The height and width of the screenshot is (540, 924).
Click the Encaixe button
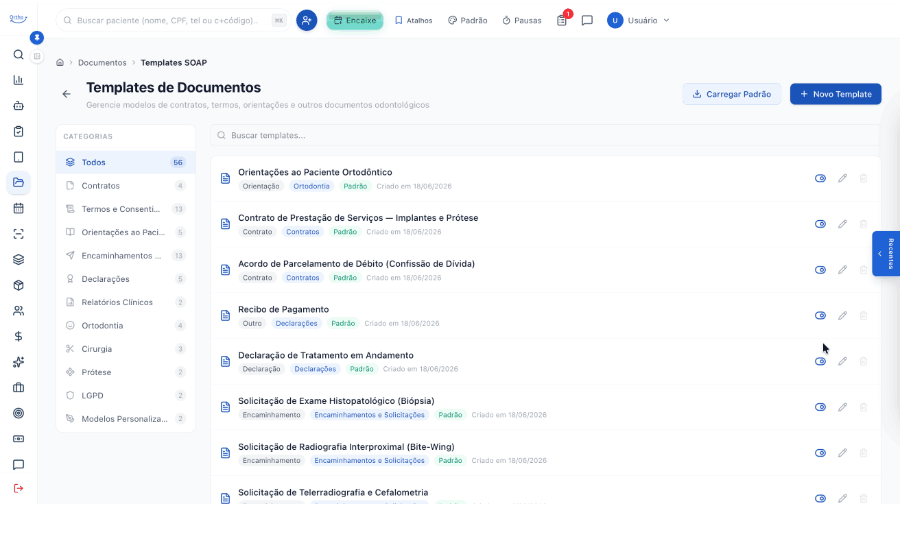coord(355,20)
